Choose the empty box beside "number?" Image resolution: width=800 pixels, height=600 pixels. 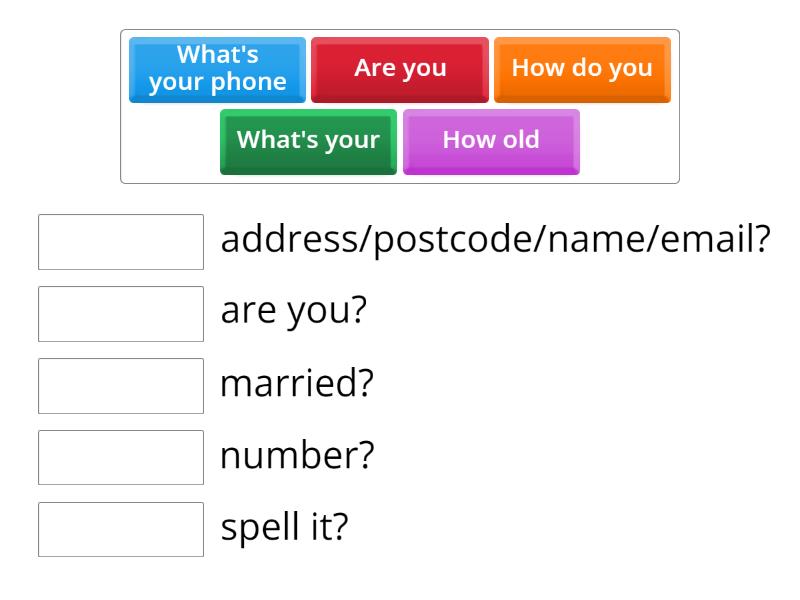(x=121, y=458)
